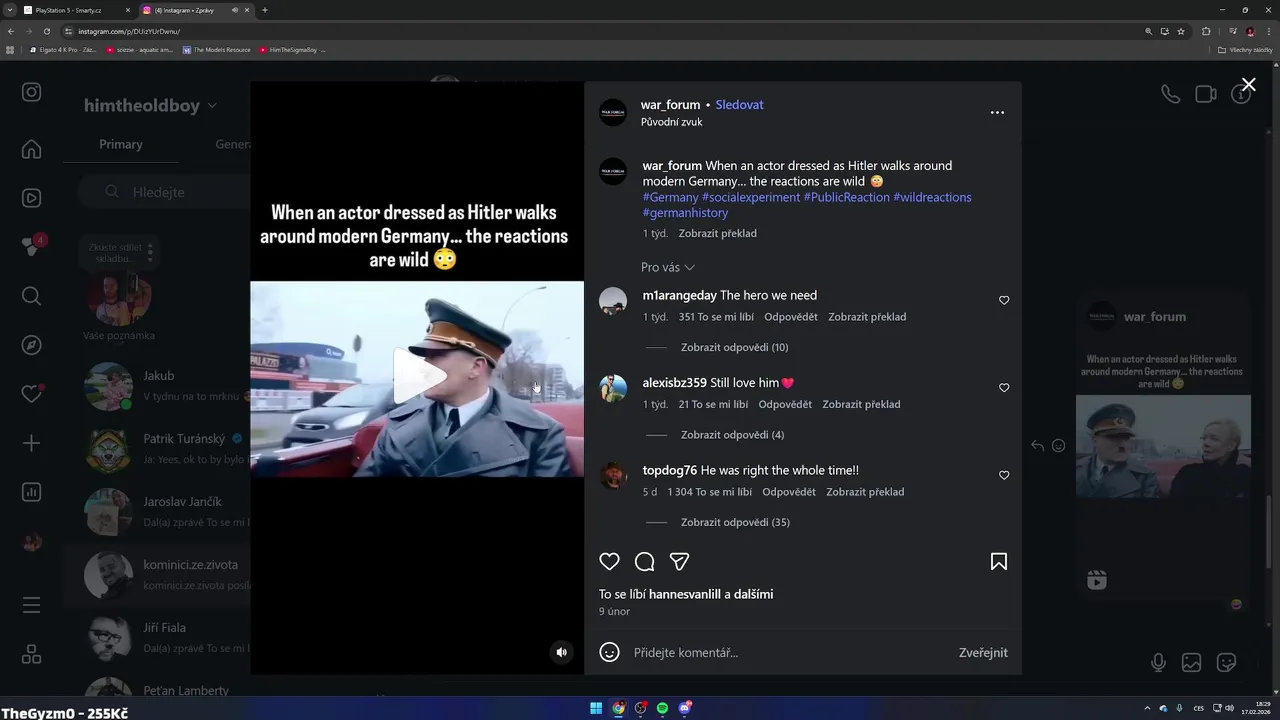
Task: Open the #Germany hashtag
Action: pyautogui.click(x=671, y=197)
